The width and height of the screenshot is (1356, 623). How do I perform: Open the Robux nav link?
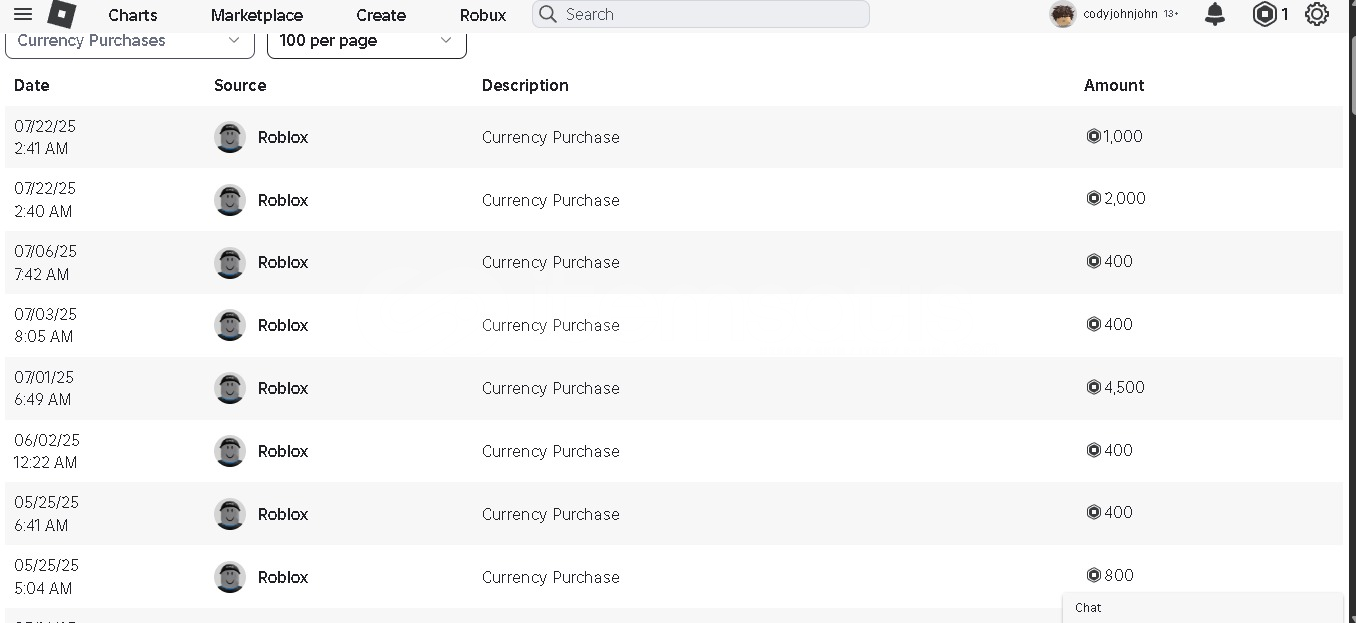pos(483,15)
